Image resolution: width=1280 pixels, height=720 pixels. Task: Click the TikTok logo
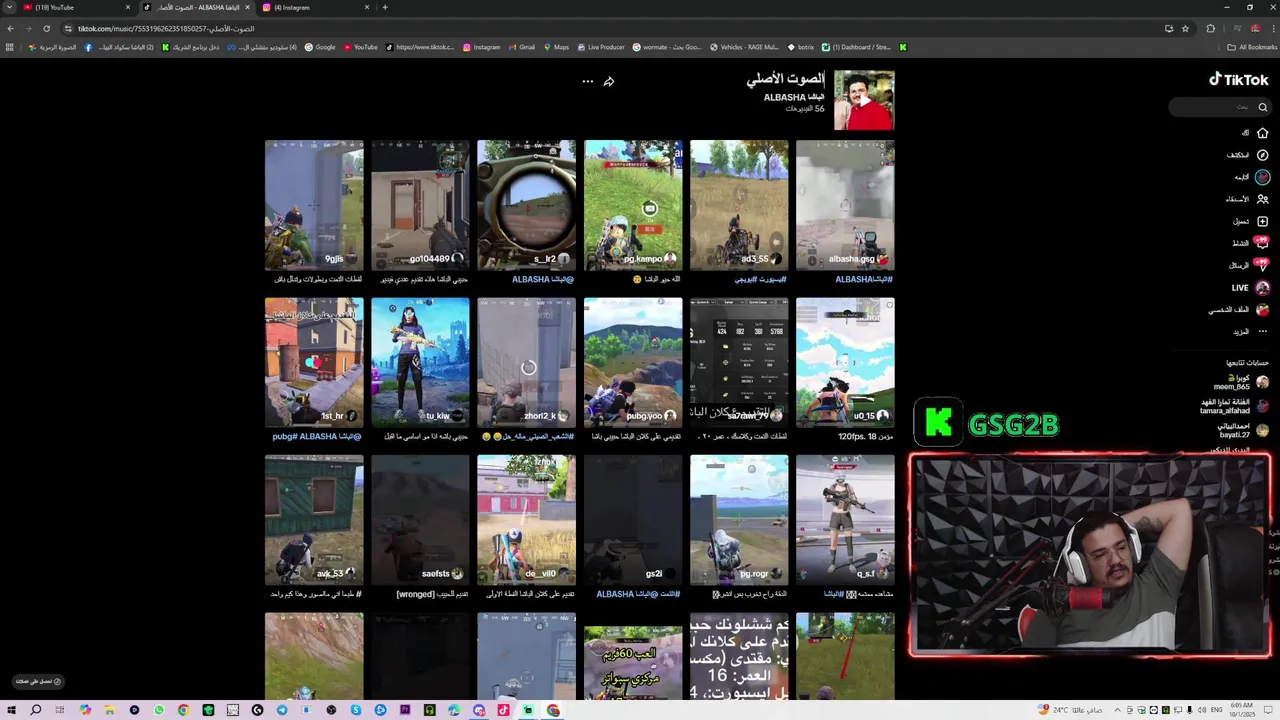tap(1238, 80)
